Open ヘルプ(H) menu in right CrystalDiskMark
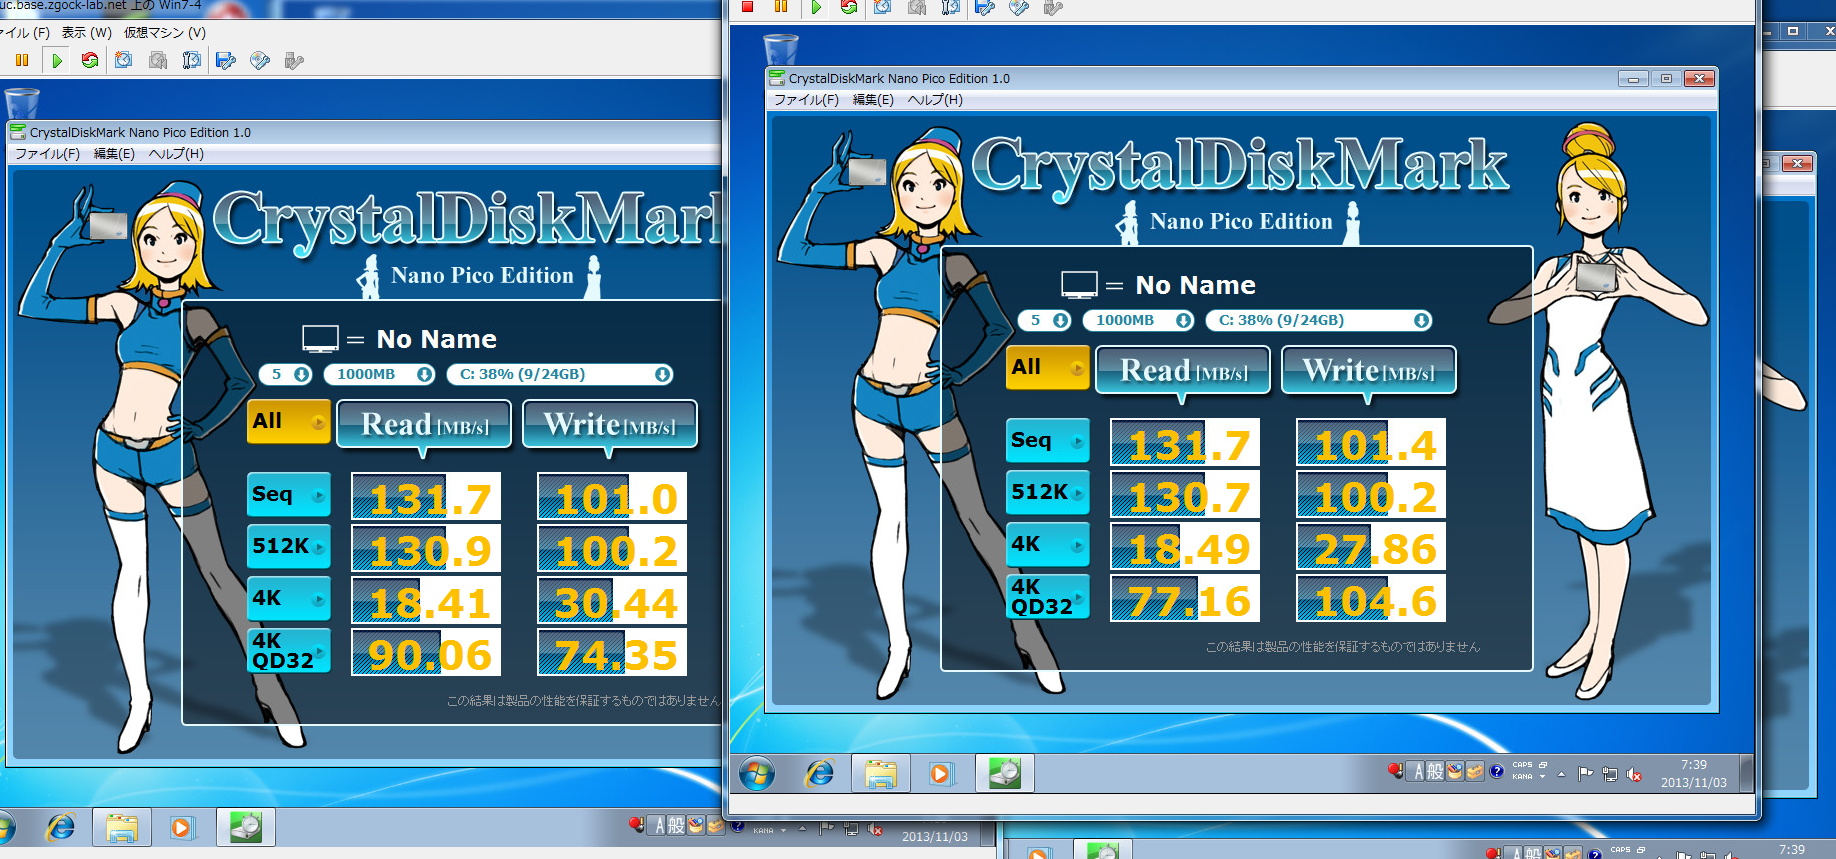The height and width of the screenshot is (859, 1836). point(935,100)
